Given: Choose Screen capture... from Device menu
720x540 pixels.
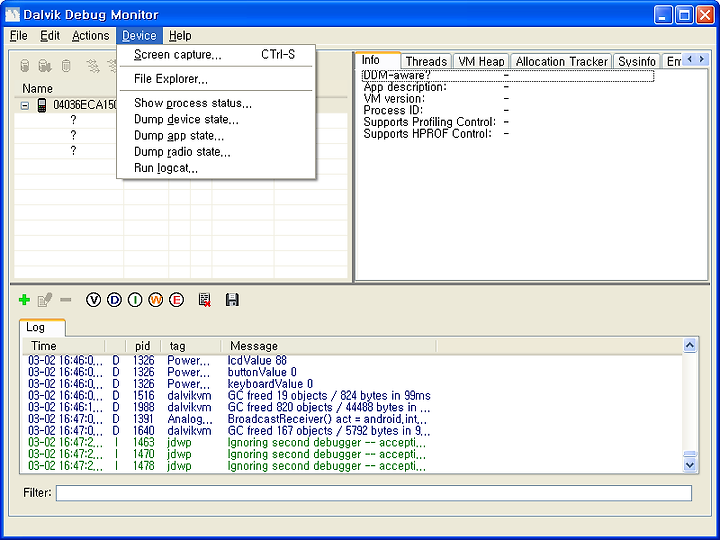Looking at the screenshot, I should tap(216, 55).
